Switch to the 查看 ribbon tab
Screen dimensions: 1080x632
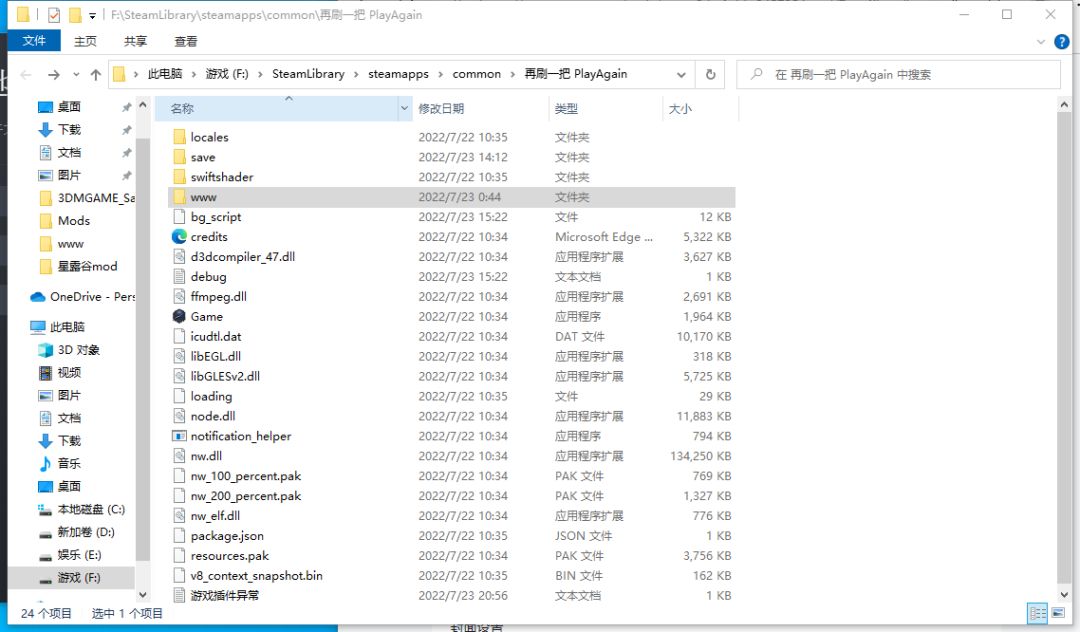[186, 41]
